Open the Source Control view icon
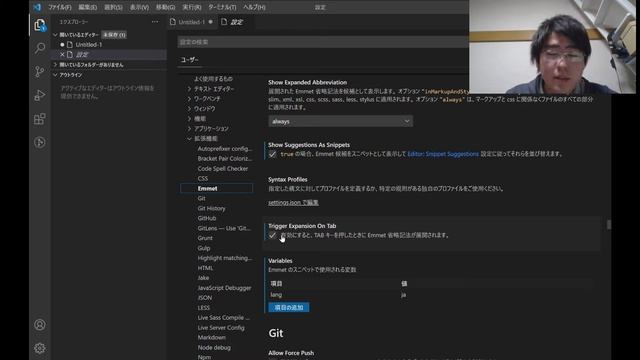The width and height of the screenshot is (640, 360). tap(40, 72)
